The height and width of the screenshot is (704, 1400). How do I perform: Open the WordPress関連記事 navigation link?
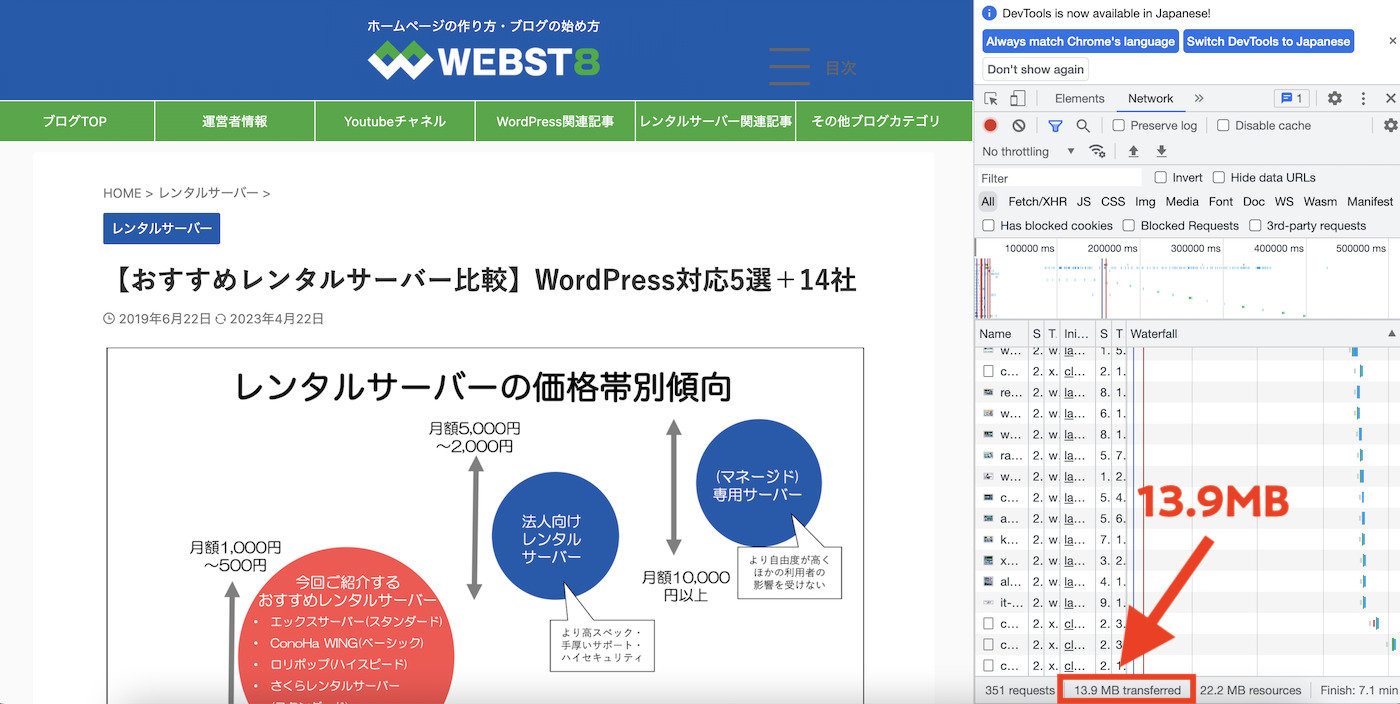[x=555, y=120]
